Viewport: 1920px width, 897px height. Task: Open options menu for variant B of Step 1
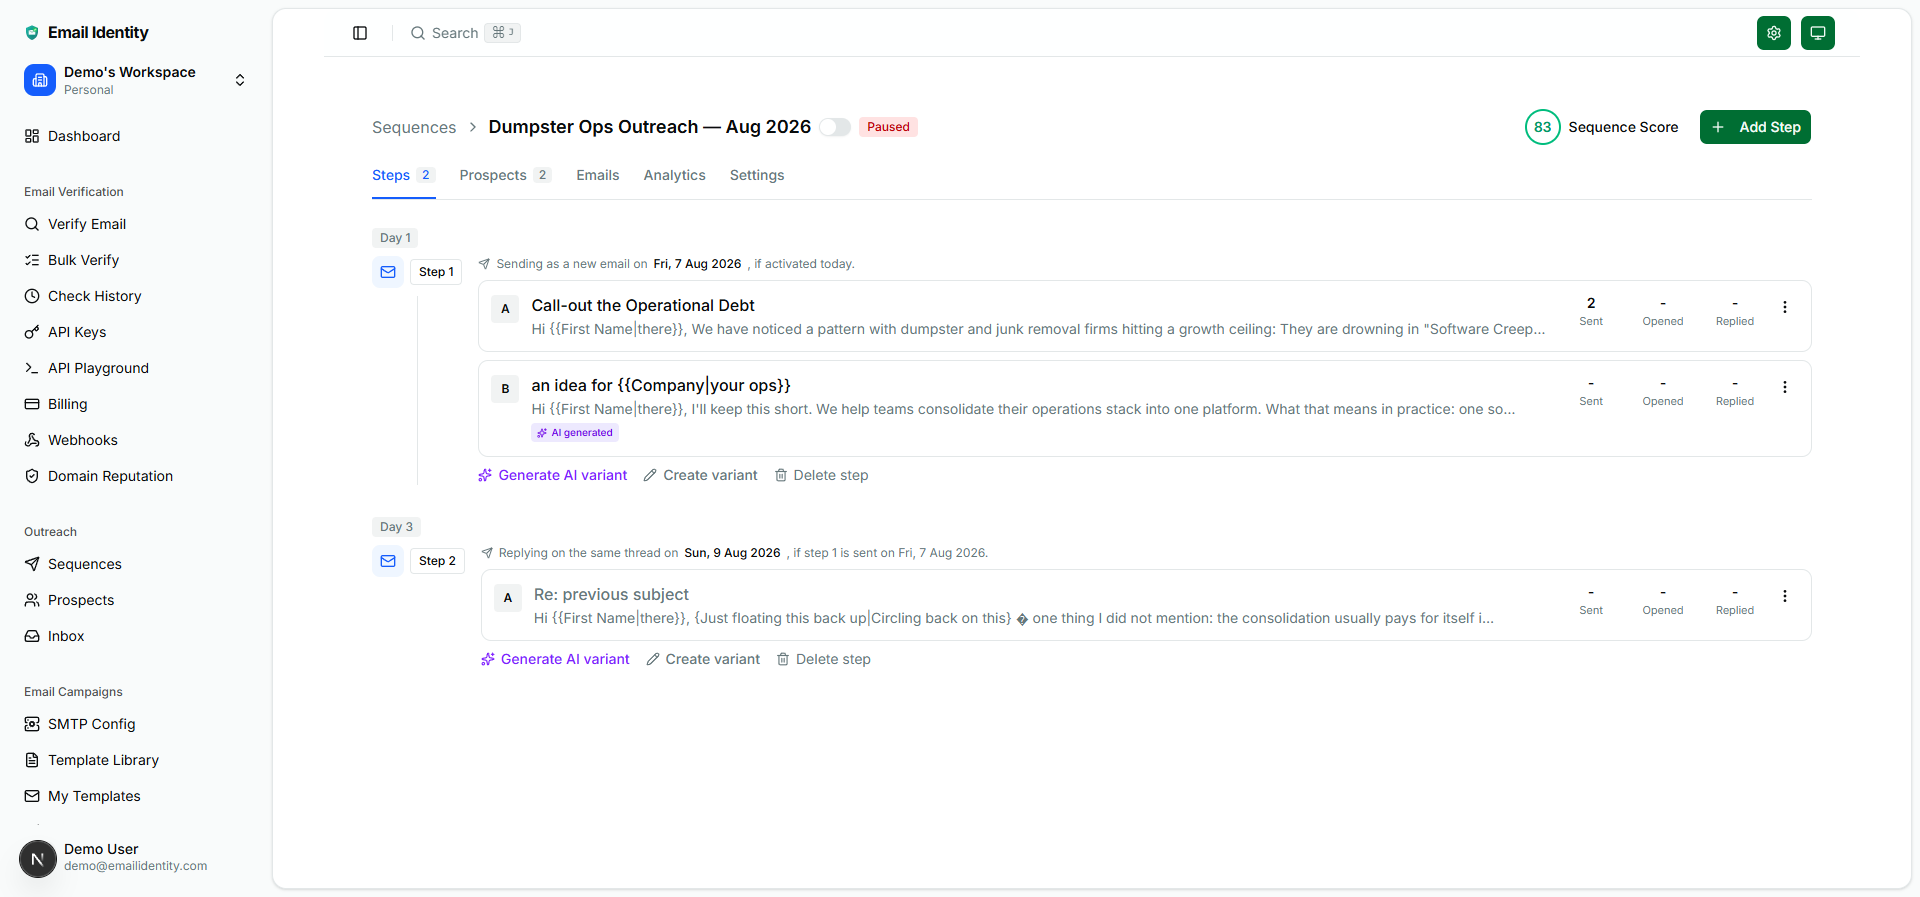[1784, 387]
